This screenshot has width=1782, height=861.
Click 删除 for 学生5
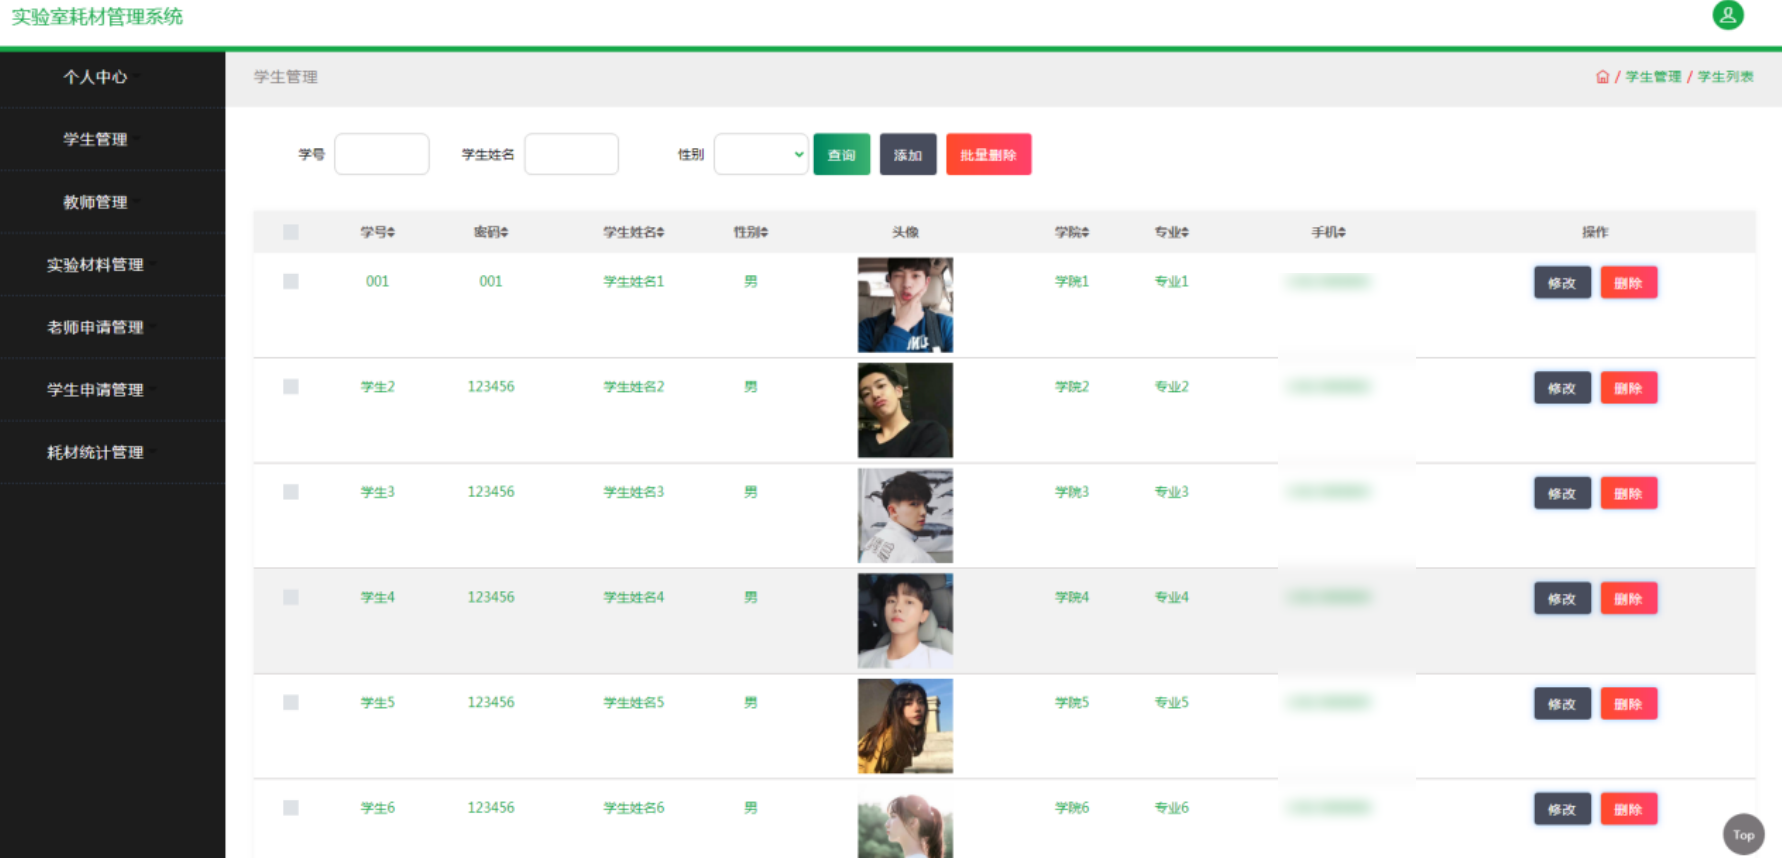point(1628,704)
